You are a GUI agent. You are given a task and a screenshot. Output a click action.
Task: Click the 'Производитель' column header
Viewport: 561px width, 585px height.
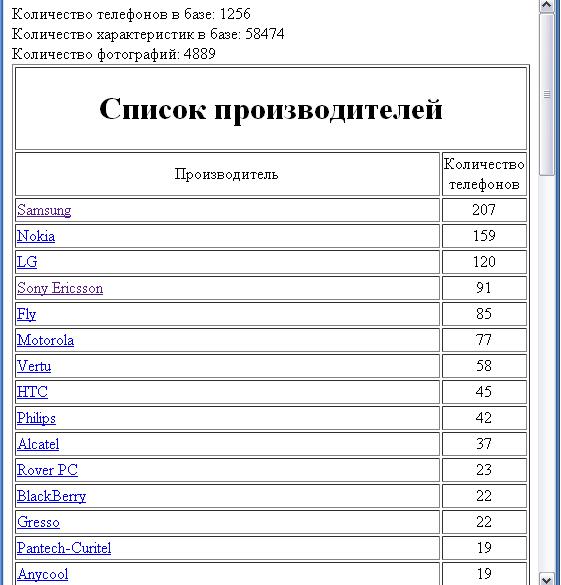(227, 174)
